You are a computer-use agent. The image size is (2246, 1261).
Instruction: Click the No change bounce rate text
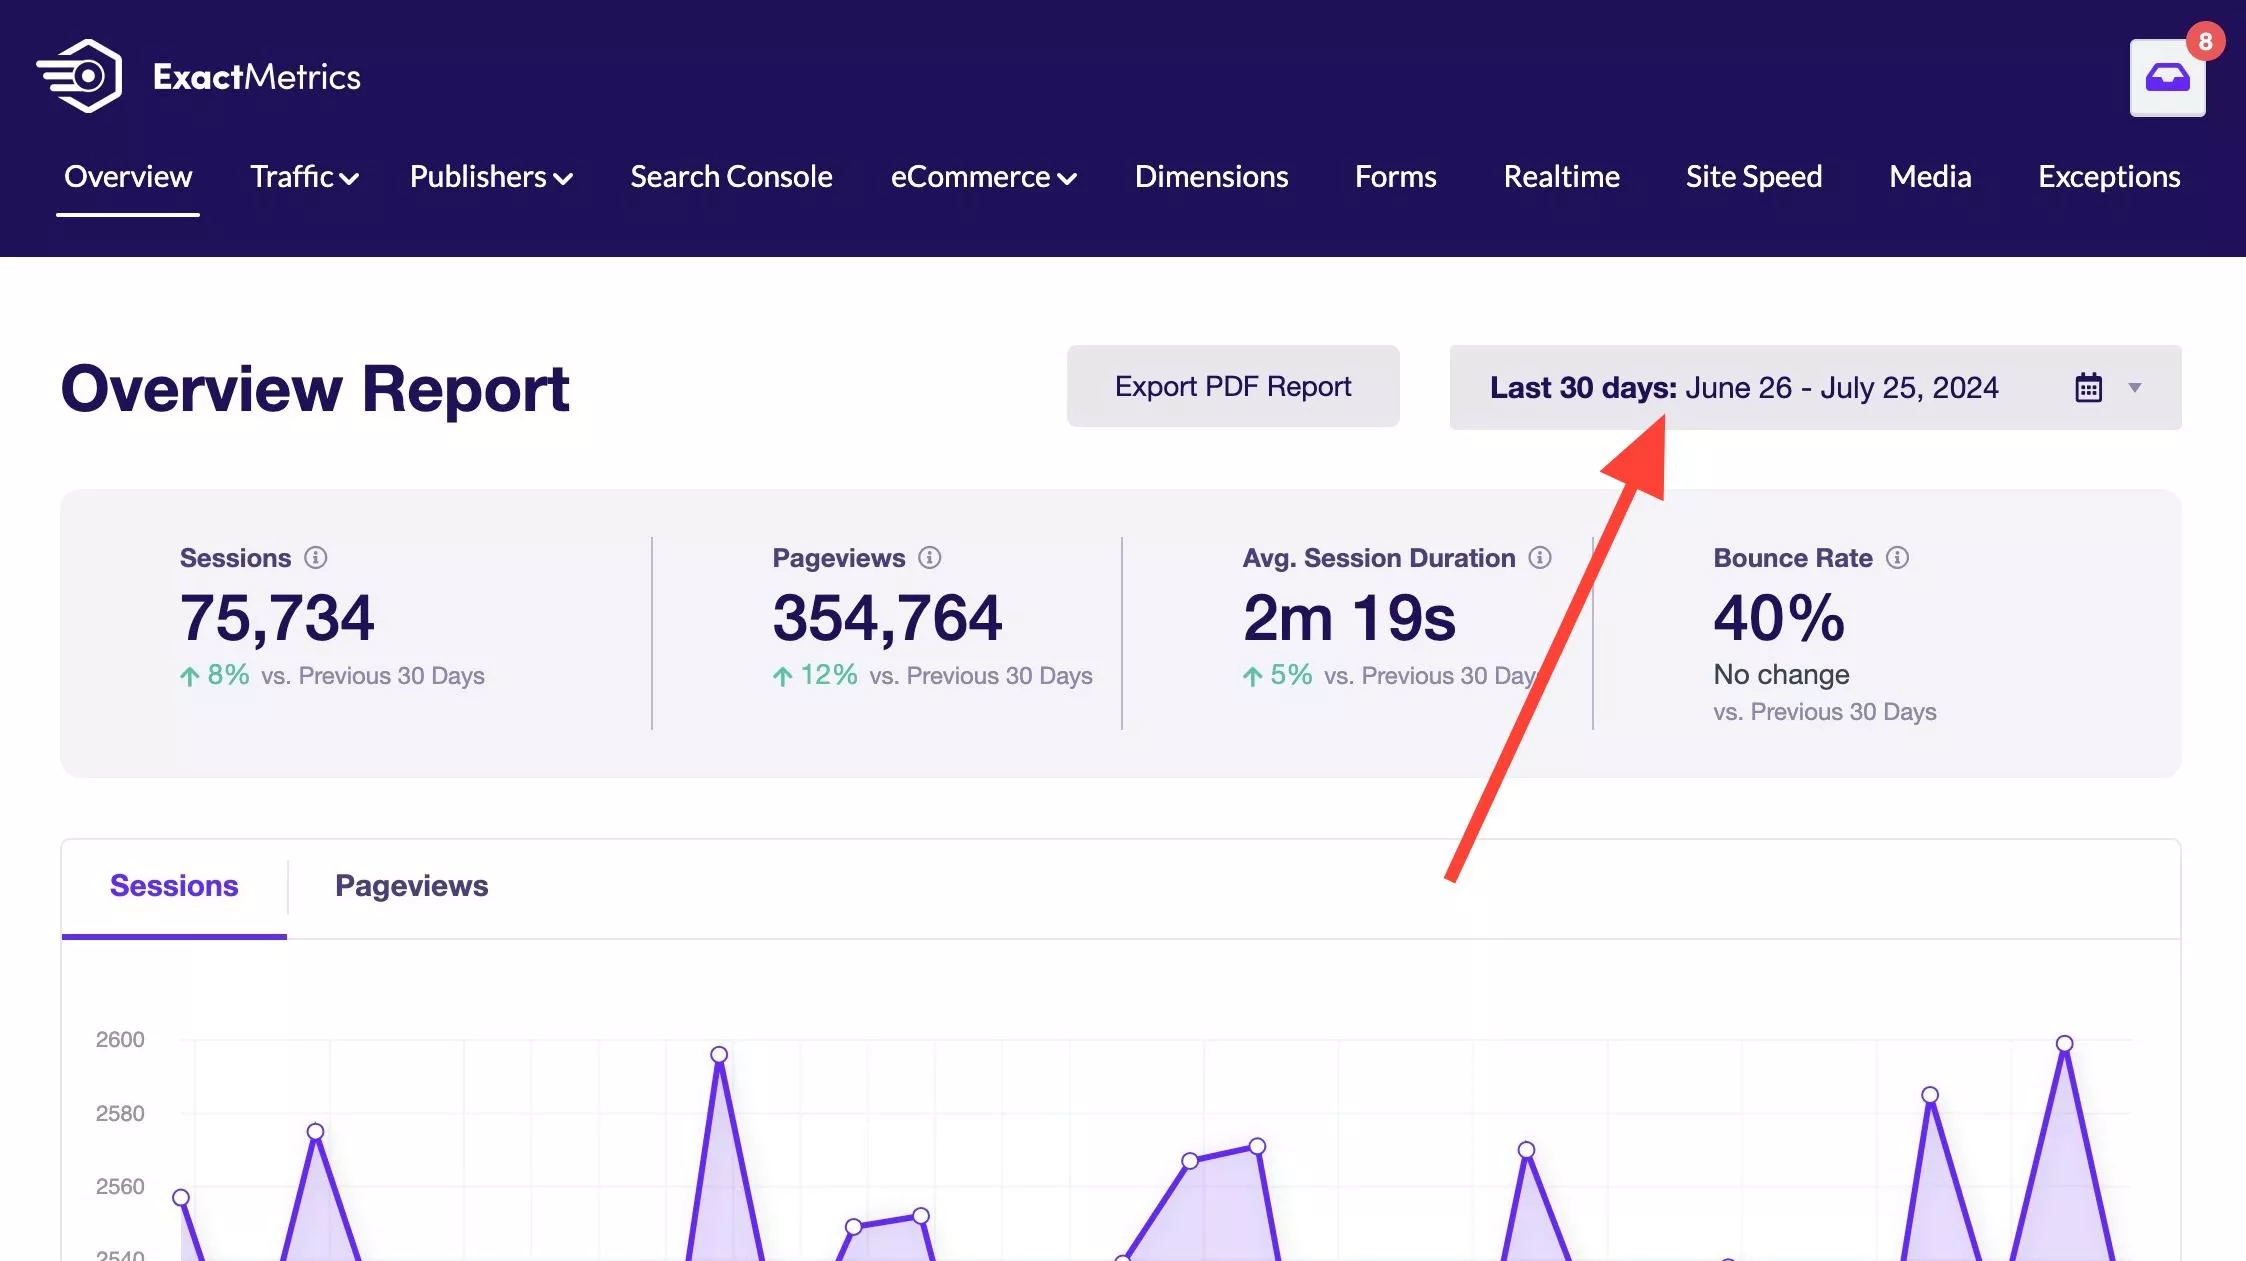click(1781, 675)
